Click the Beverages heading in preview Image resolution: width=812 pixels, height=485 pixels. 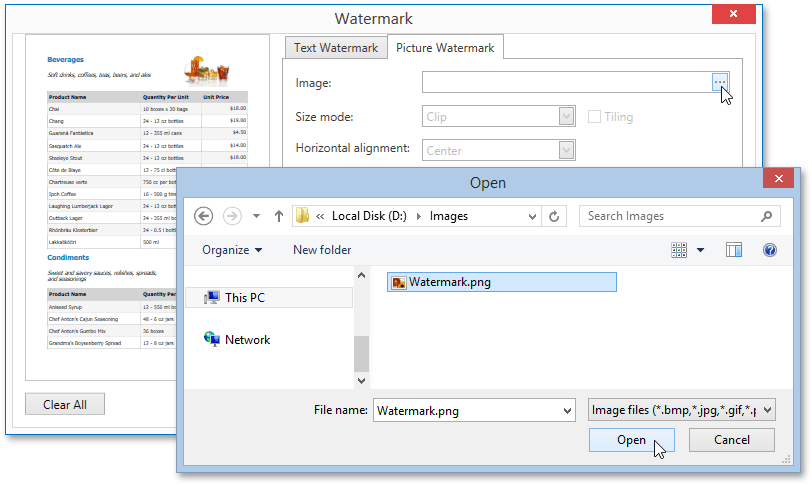[65, 60]
